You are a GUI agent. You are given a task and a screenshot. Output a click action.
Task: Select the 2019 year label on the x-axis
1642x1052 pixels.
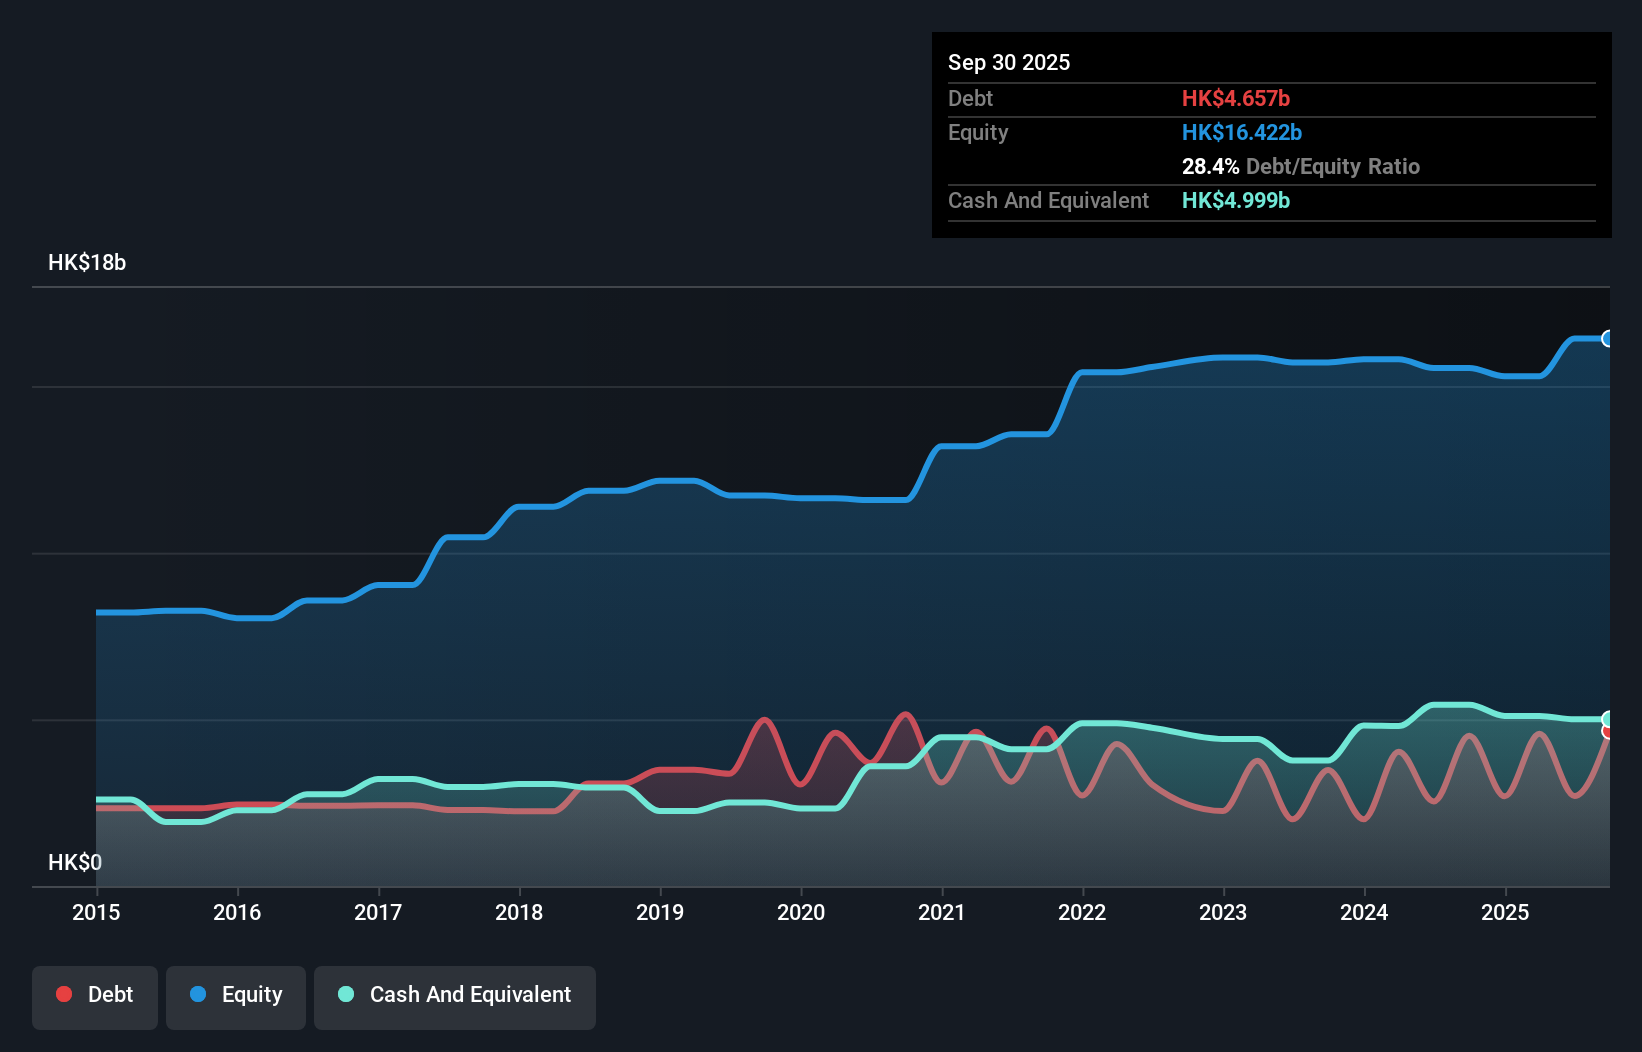point(660,912)
